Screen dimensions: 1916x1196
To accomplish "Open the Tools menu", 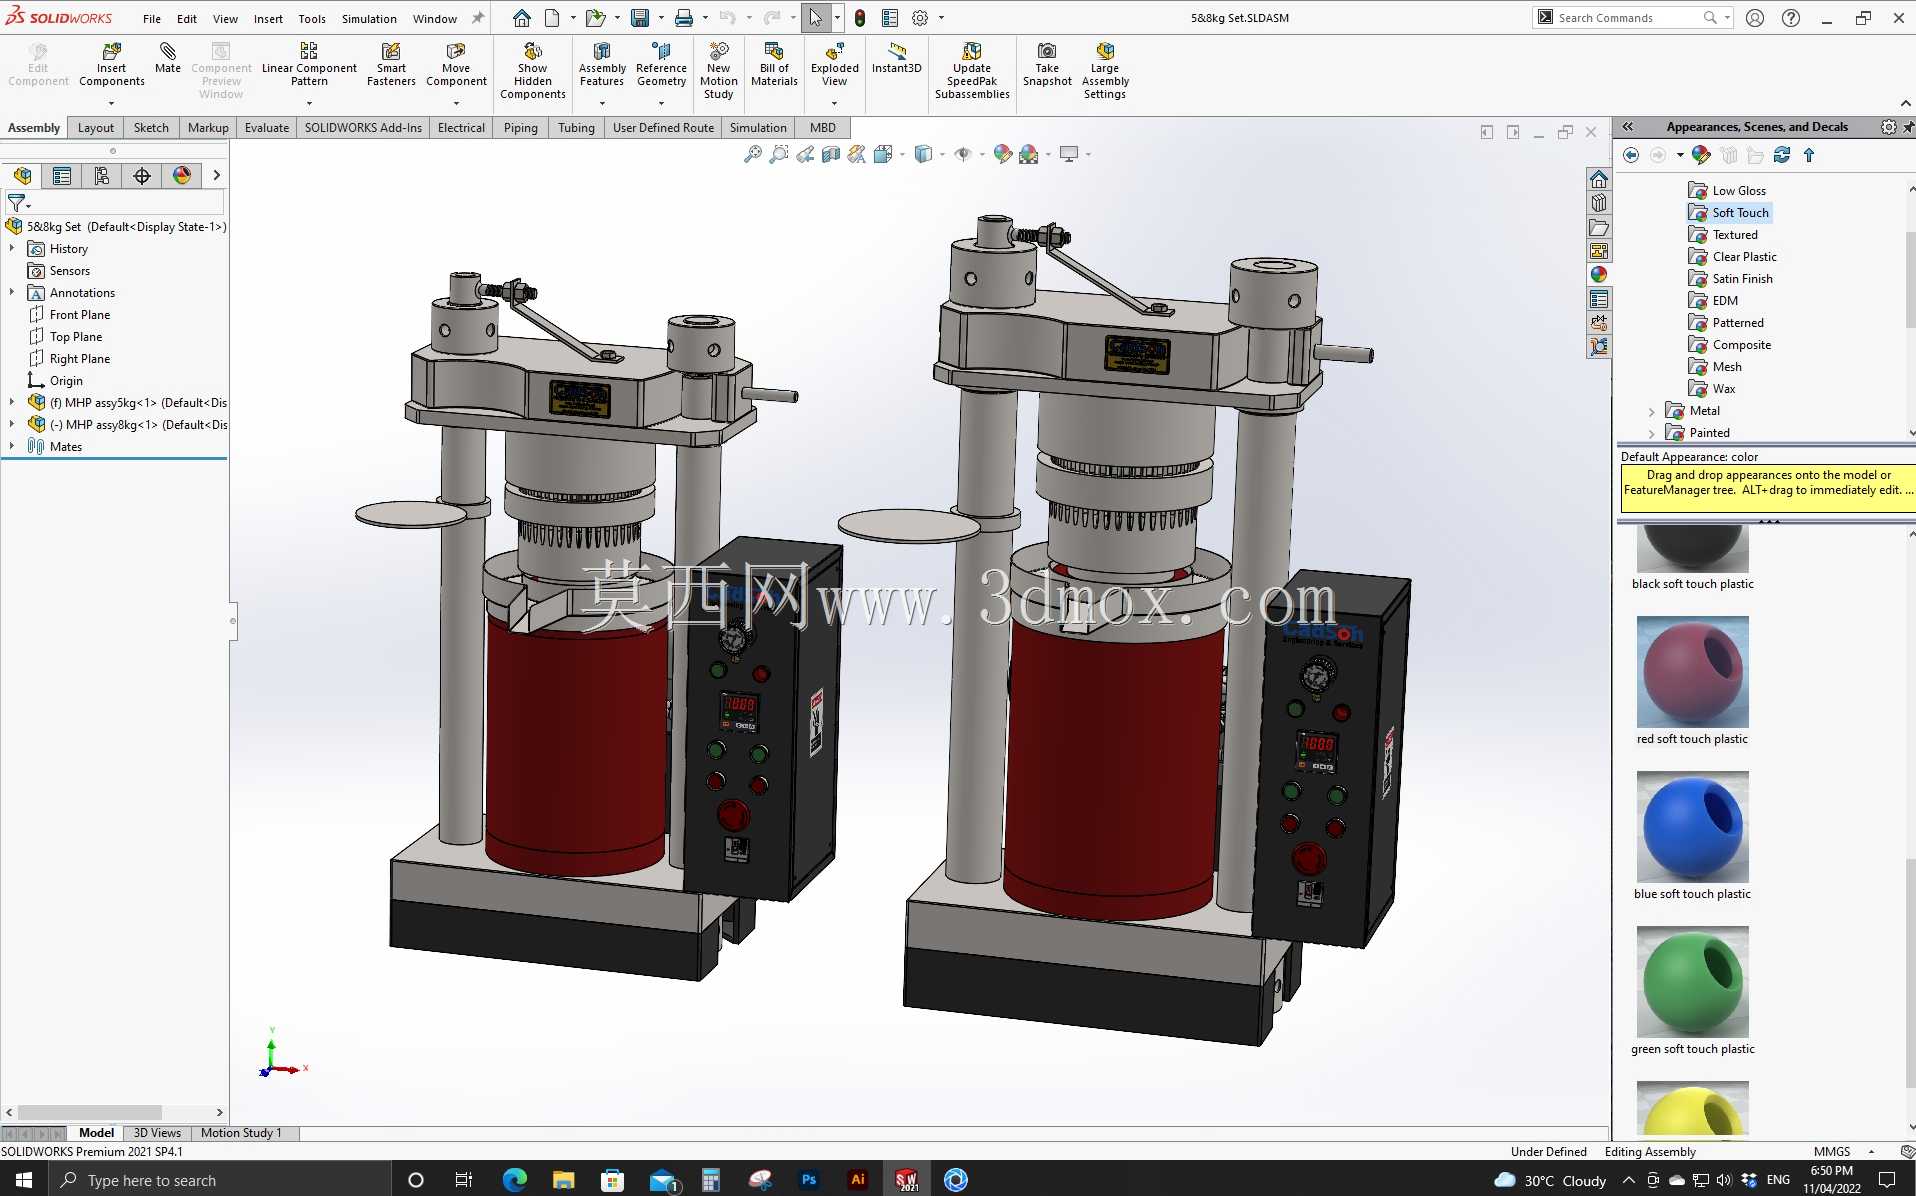I will [312, 18].
